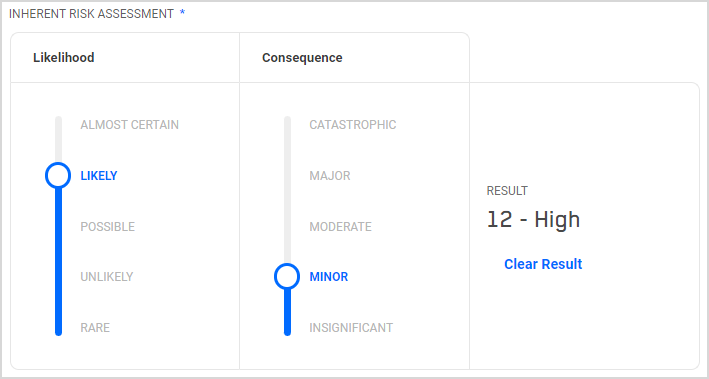Click the grey likelihood track above Likely
Image resolution: width=709 pixels, height=379 pixels.
[58, 139]
